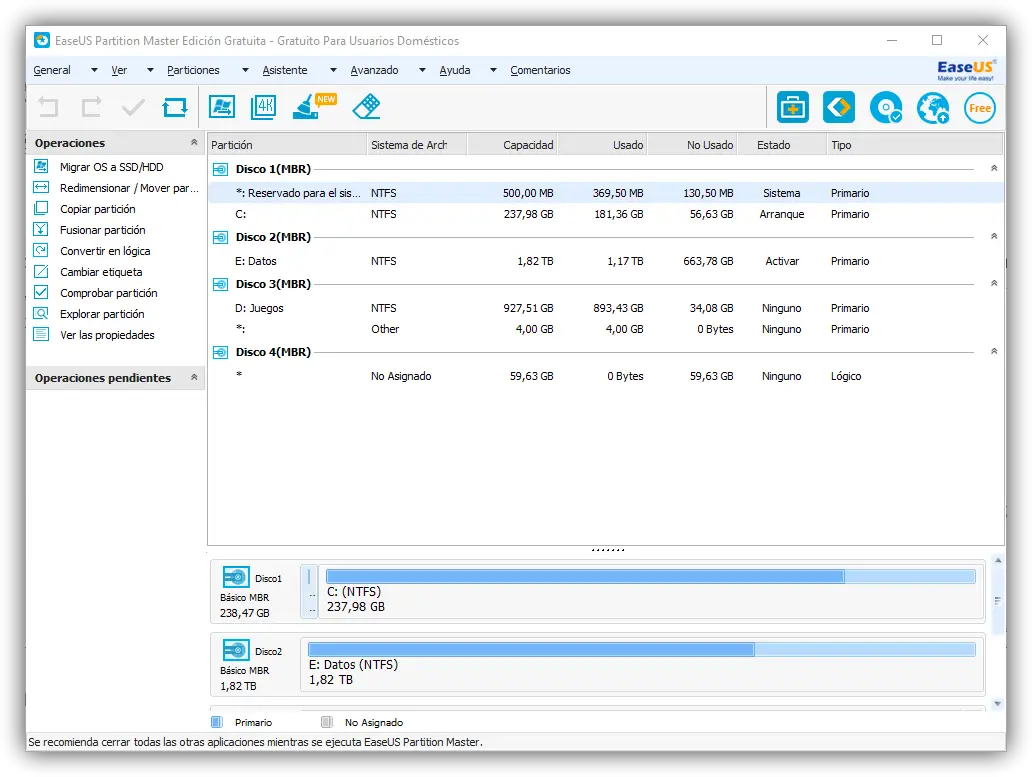The image size is (1032, 777).
Task: Collapse the Operaciones pendientes section
Action: click(x=194, y=378)
